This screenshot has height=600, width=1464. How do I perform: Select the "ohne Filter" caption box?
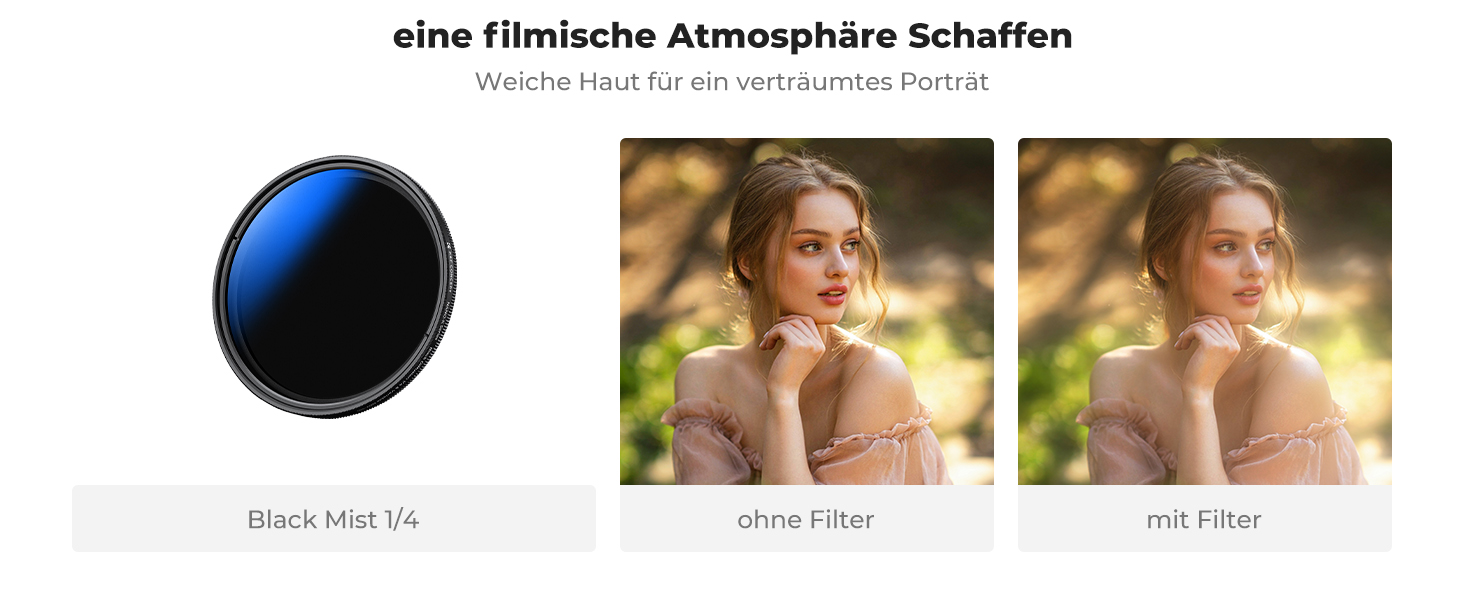(806, 519)
